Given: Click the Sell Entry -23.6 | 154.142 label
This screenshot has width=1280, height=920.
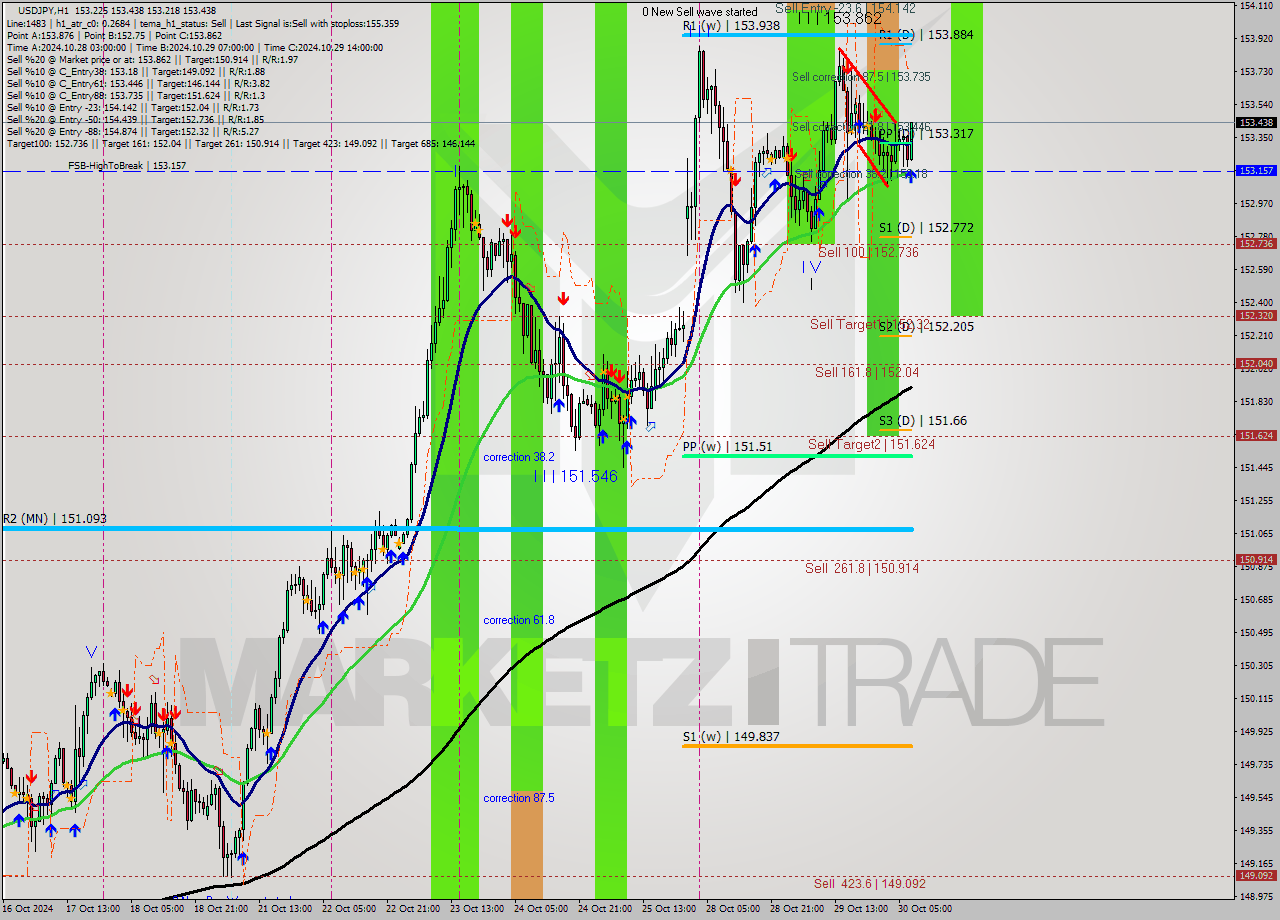Looking at the screenshot, I should [x=845, y=7].
